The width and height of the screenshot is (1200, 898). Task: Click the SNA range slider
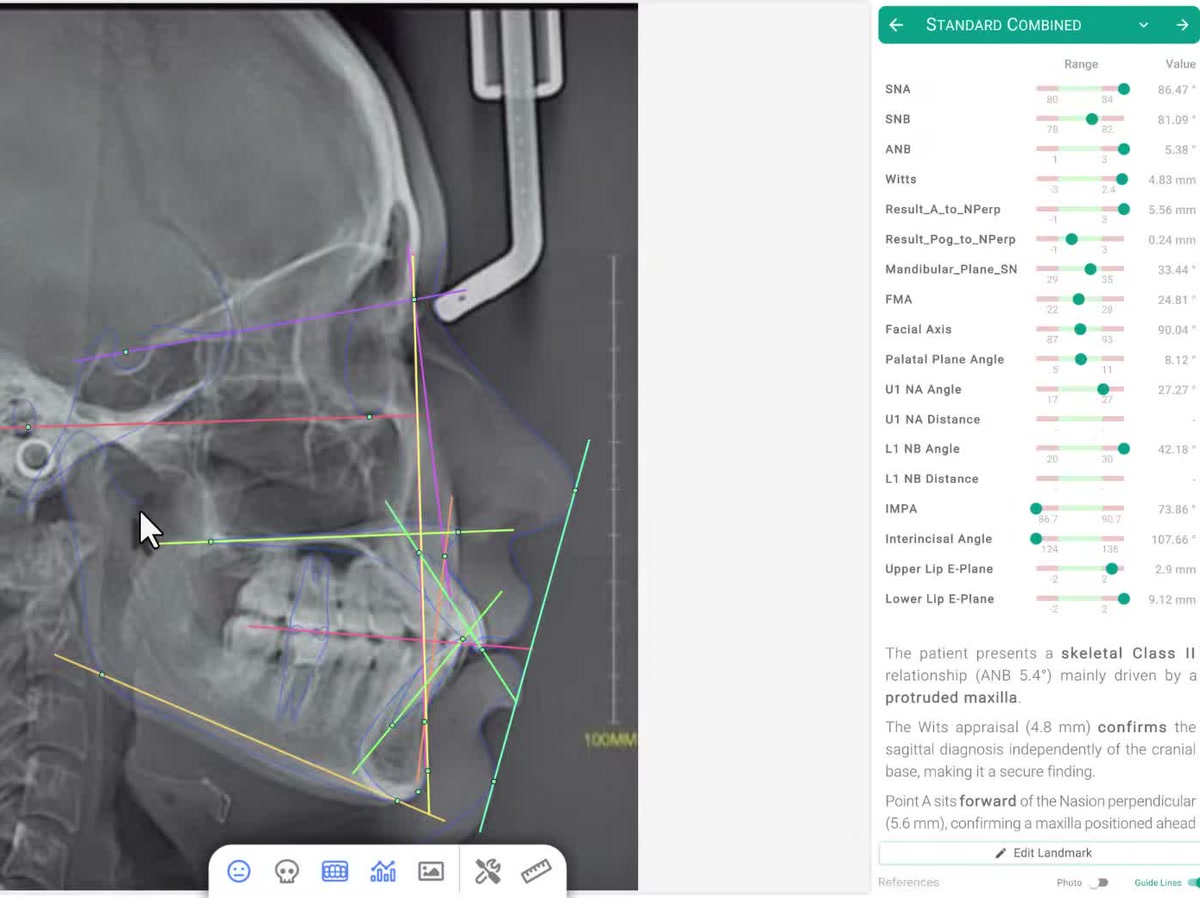(x=1080, y=89)
